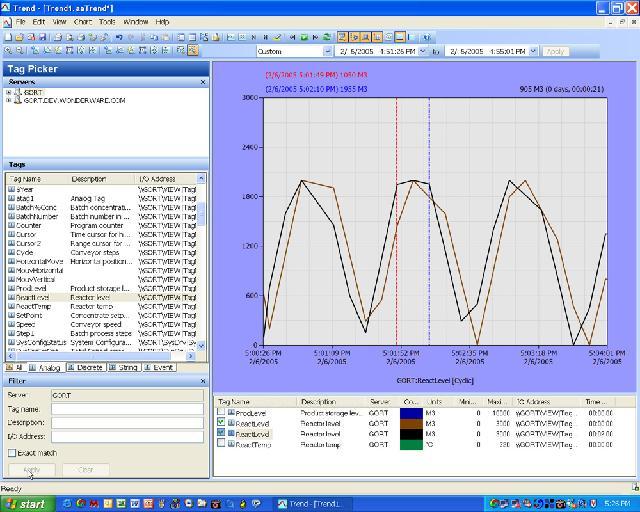This screenshot has height=512, width=640.
Task: Expand the GORT.DEV.WONDERWARE.COM server node
Action: coord(9,100)
